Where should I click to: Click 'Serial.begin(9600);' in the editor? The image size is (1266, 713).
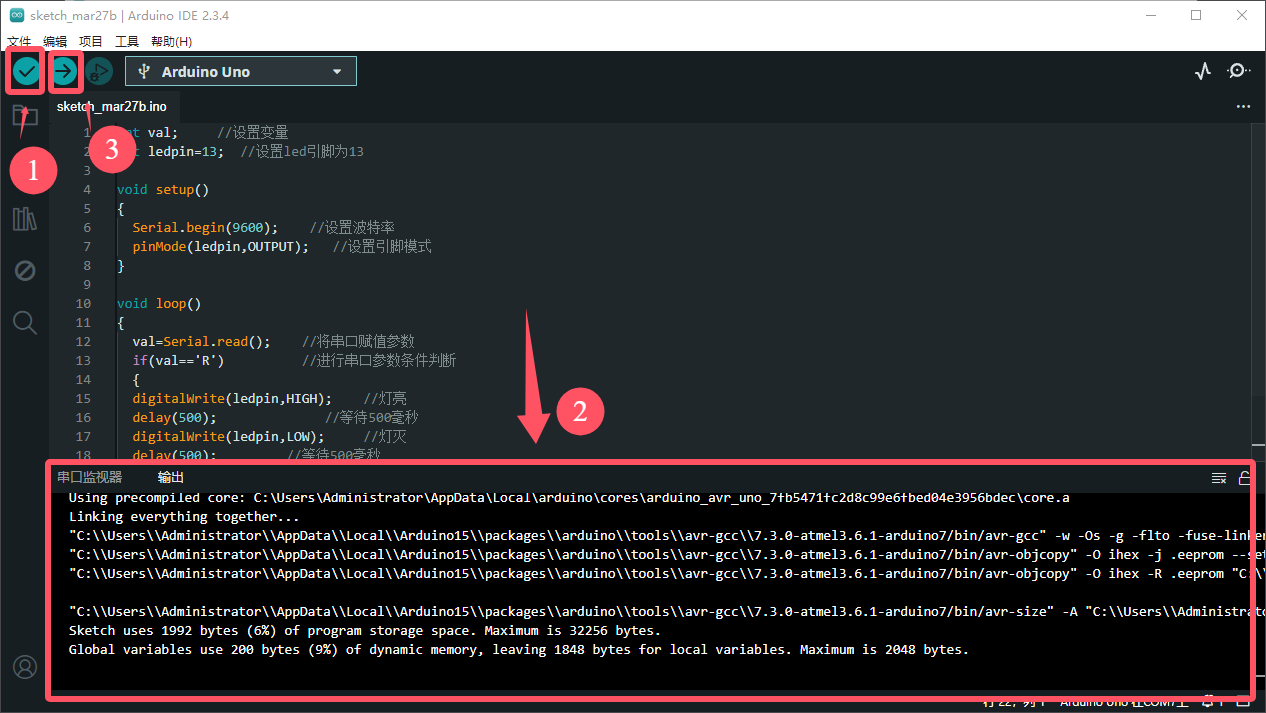coord(206,227)
